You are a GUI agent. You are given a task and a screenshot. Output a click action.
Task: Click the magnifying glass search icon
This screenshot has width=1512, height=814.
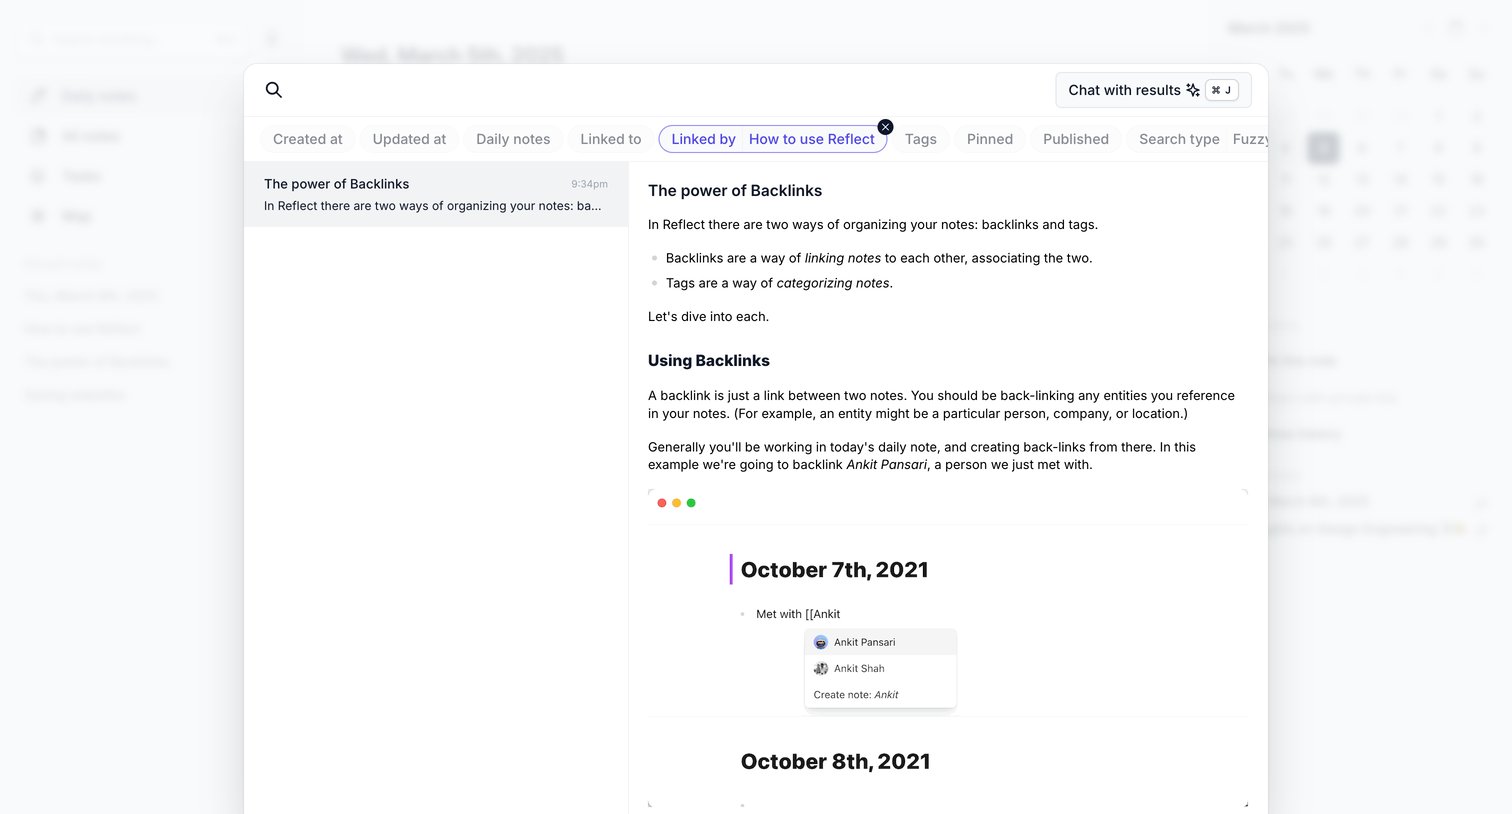(x=274, y=90)
